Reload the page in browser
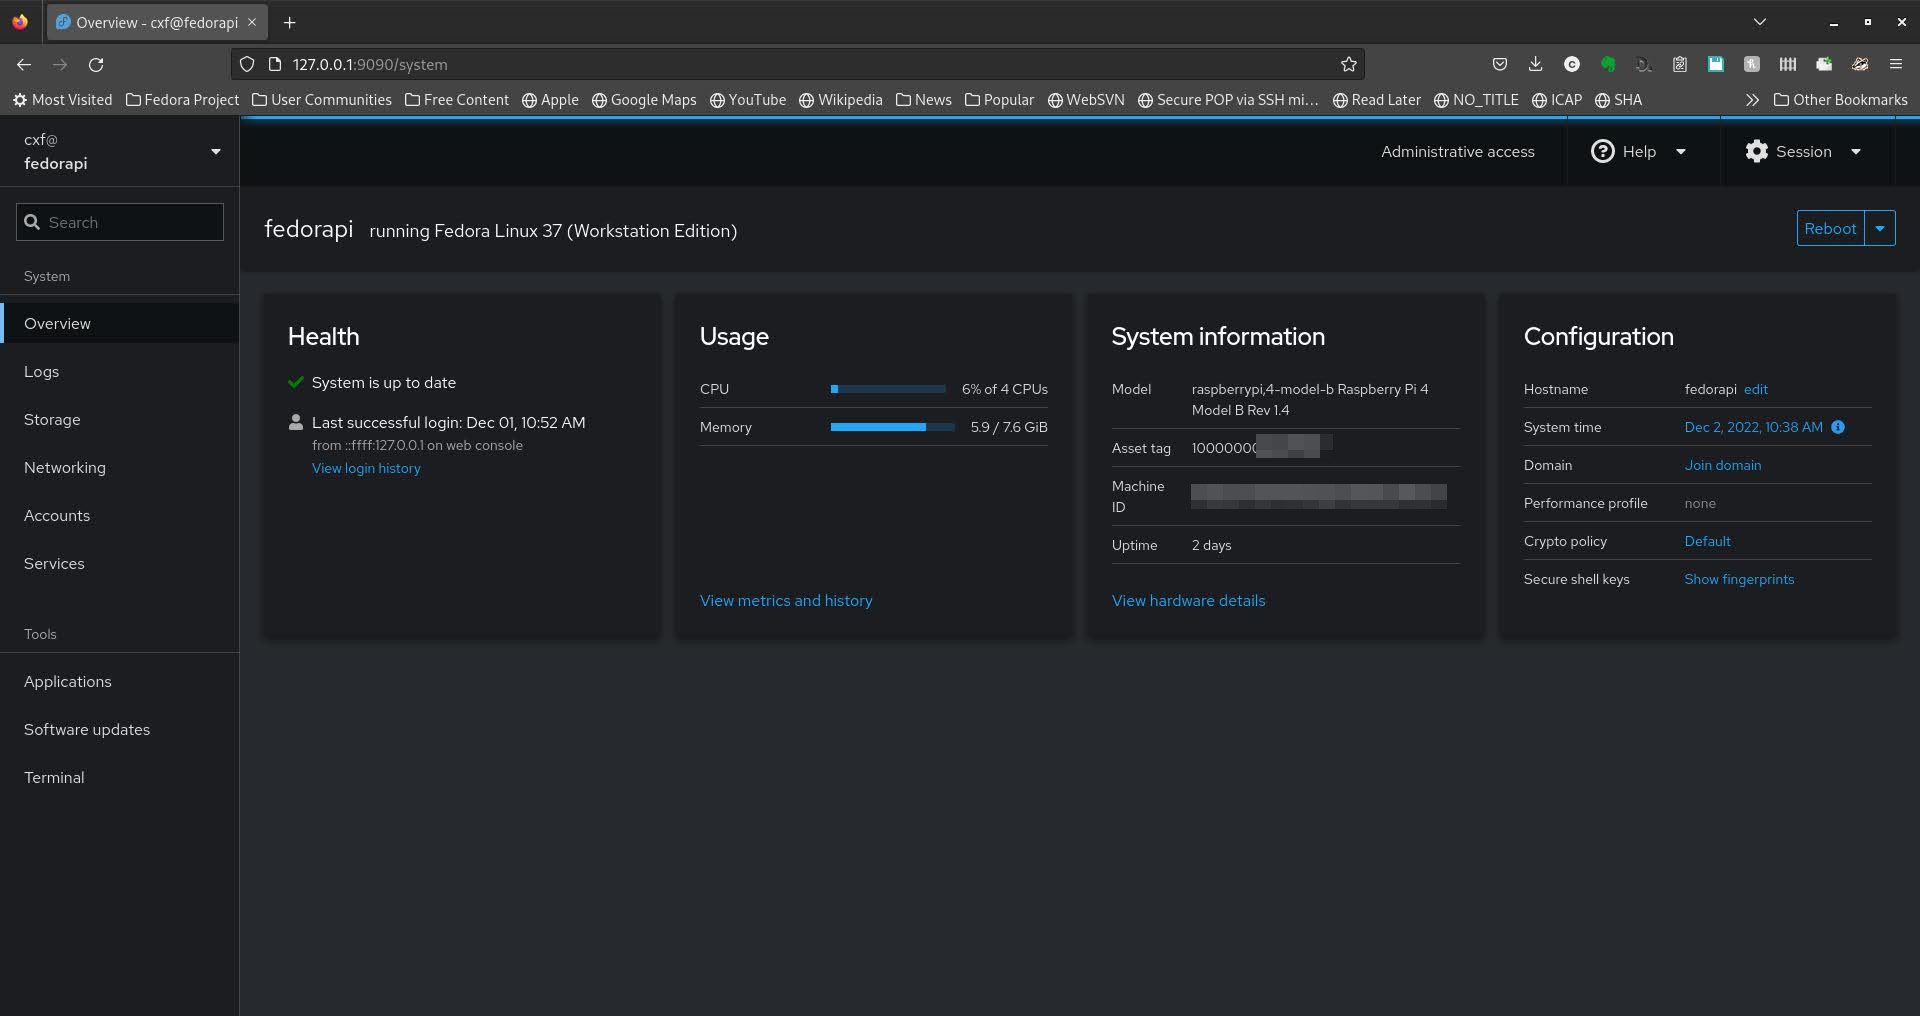This screenshot has height=1016, width=1920. point(96,64)
